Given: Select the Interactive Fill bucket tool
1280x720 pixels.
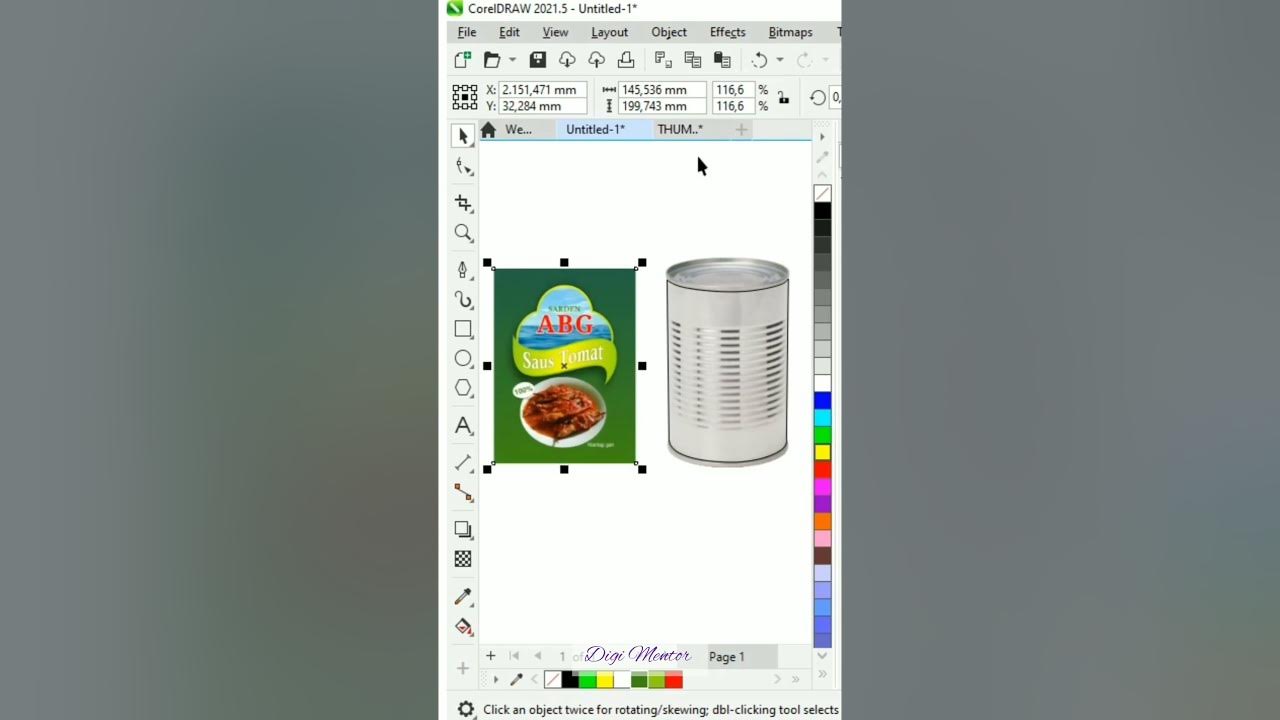Looking at the screenshot, I should pyautogui.click(x=463, y=627).
